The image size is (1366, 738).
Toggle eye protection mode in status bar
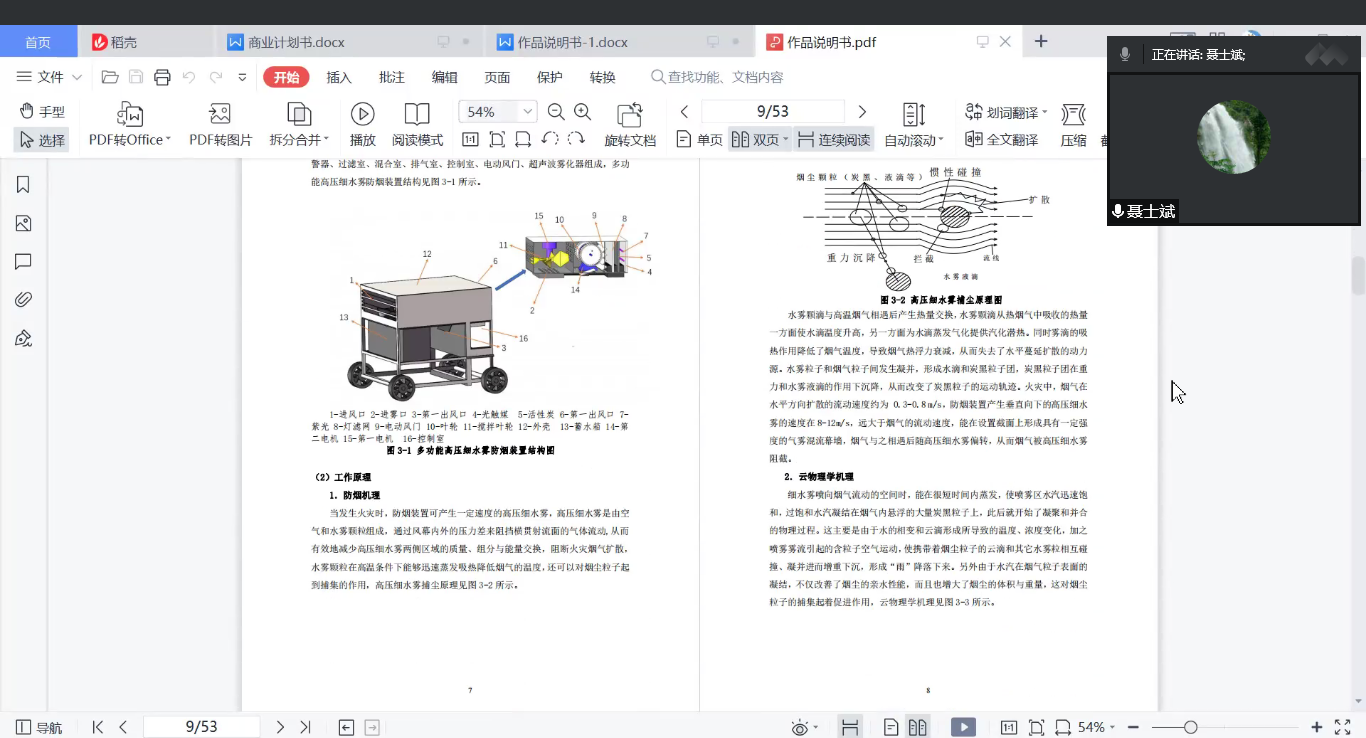click(800, 727)
